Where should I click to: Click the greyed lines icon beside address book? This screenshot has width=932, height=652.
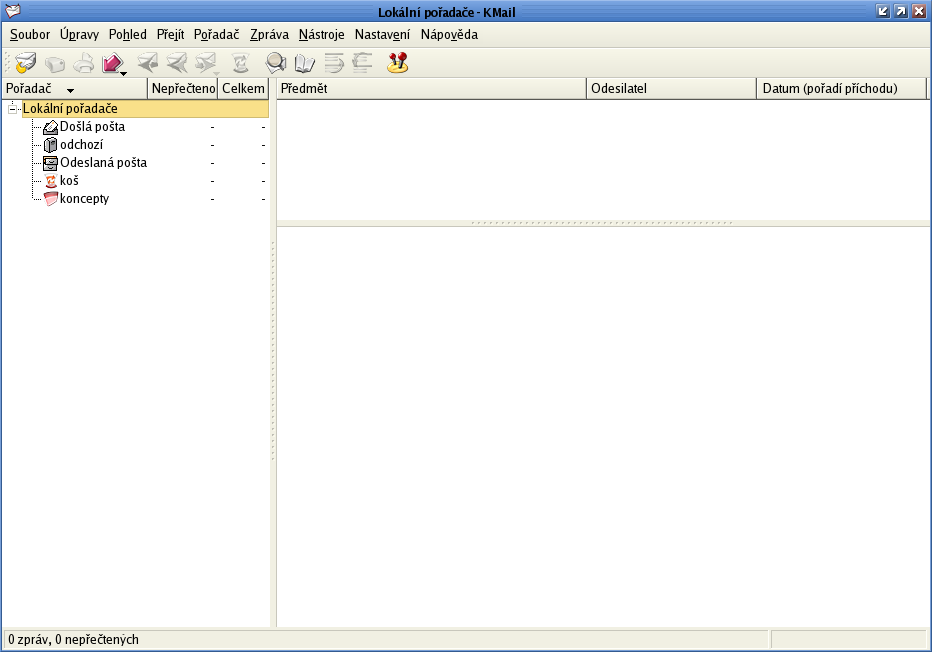click(x=334, y=63)
